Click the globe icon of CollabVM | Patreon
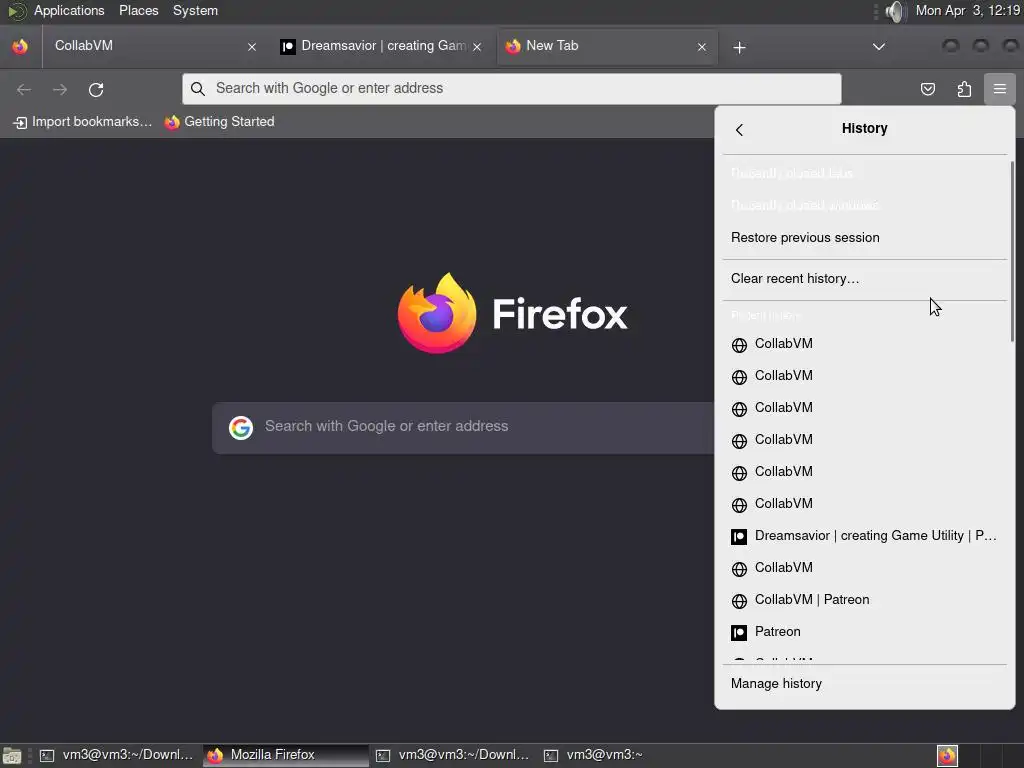 click(739, 601)
